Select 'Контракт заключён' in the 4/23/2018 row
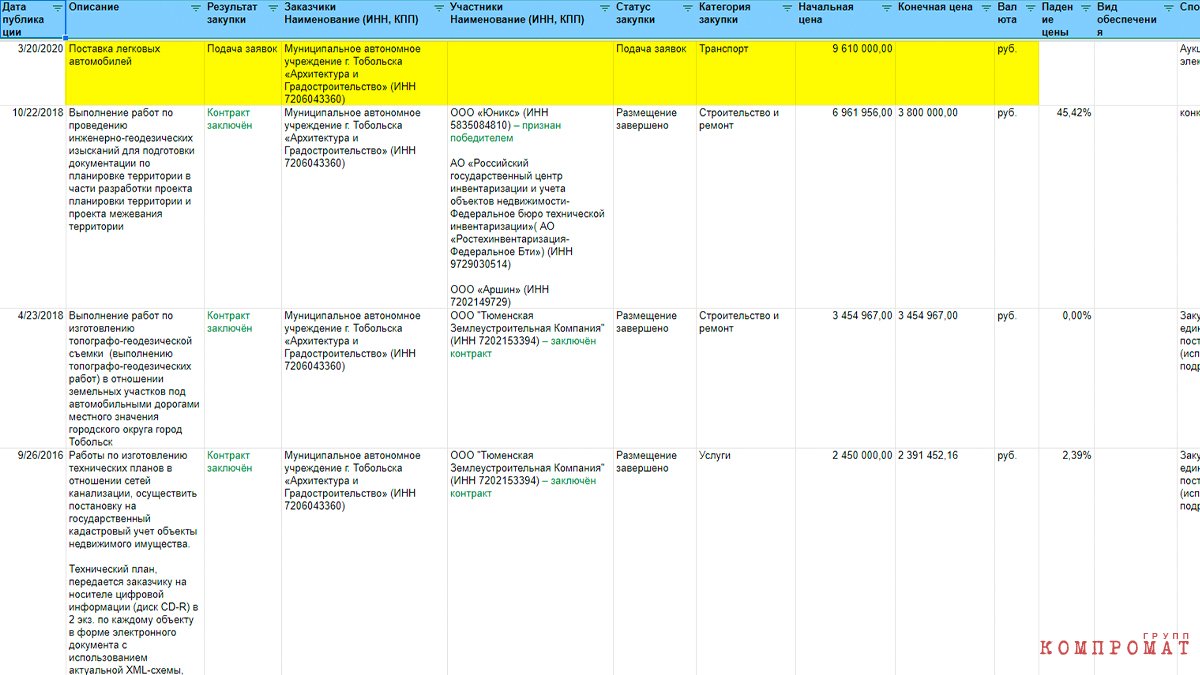1200x675 pixels. [x=242, y=378]
